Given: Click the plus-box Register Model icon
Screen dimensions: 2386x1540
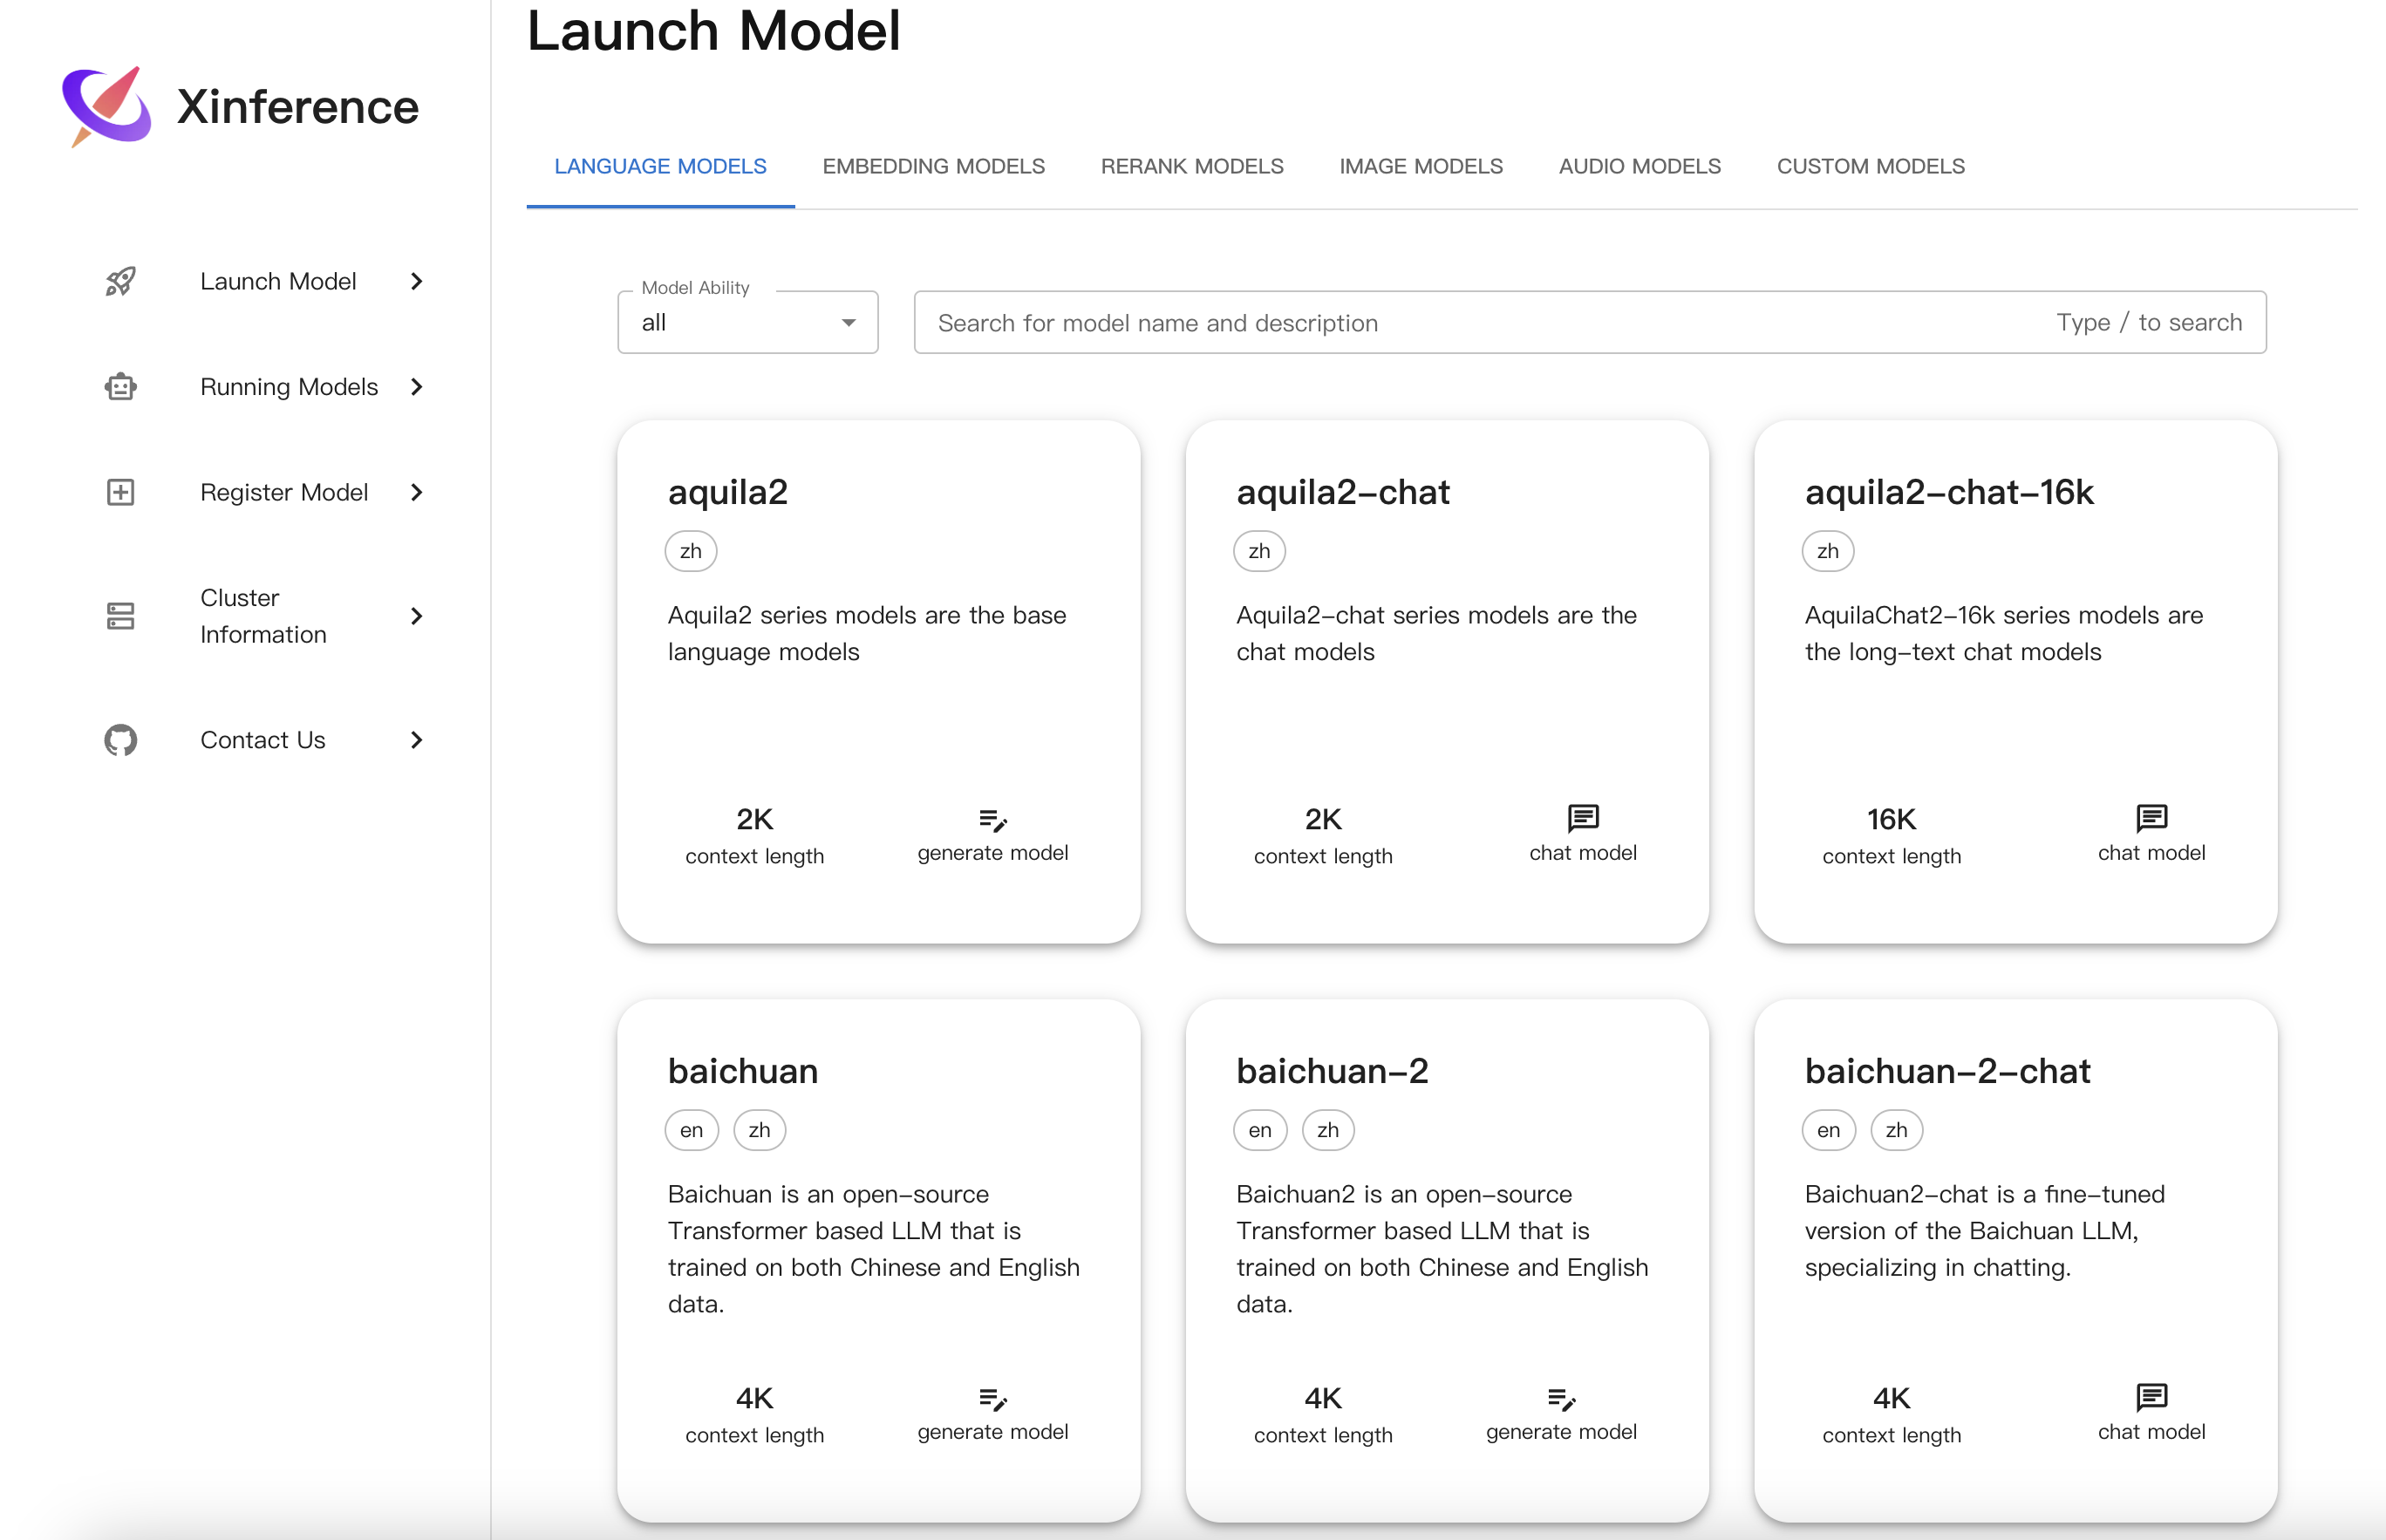Looking at the screenshot, I should [121, 492].
